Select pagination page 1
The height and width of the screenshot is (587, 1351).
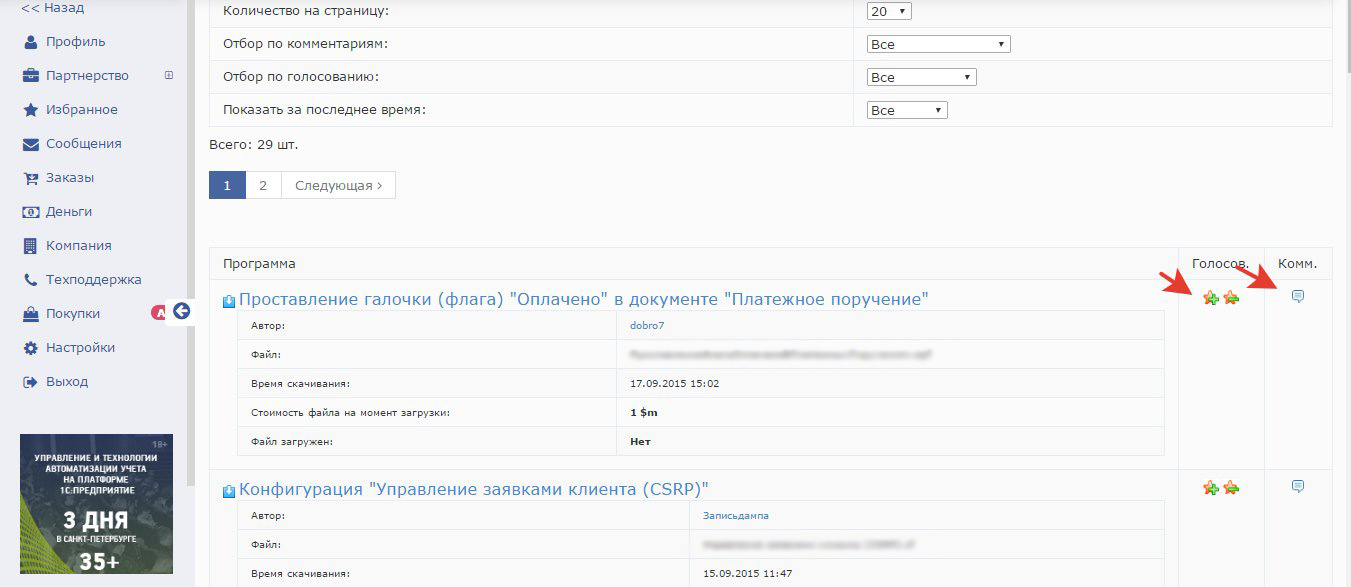tap(227, 185)
